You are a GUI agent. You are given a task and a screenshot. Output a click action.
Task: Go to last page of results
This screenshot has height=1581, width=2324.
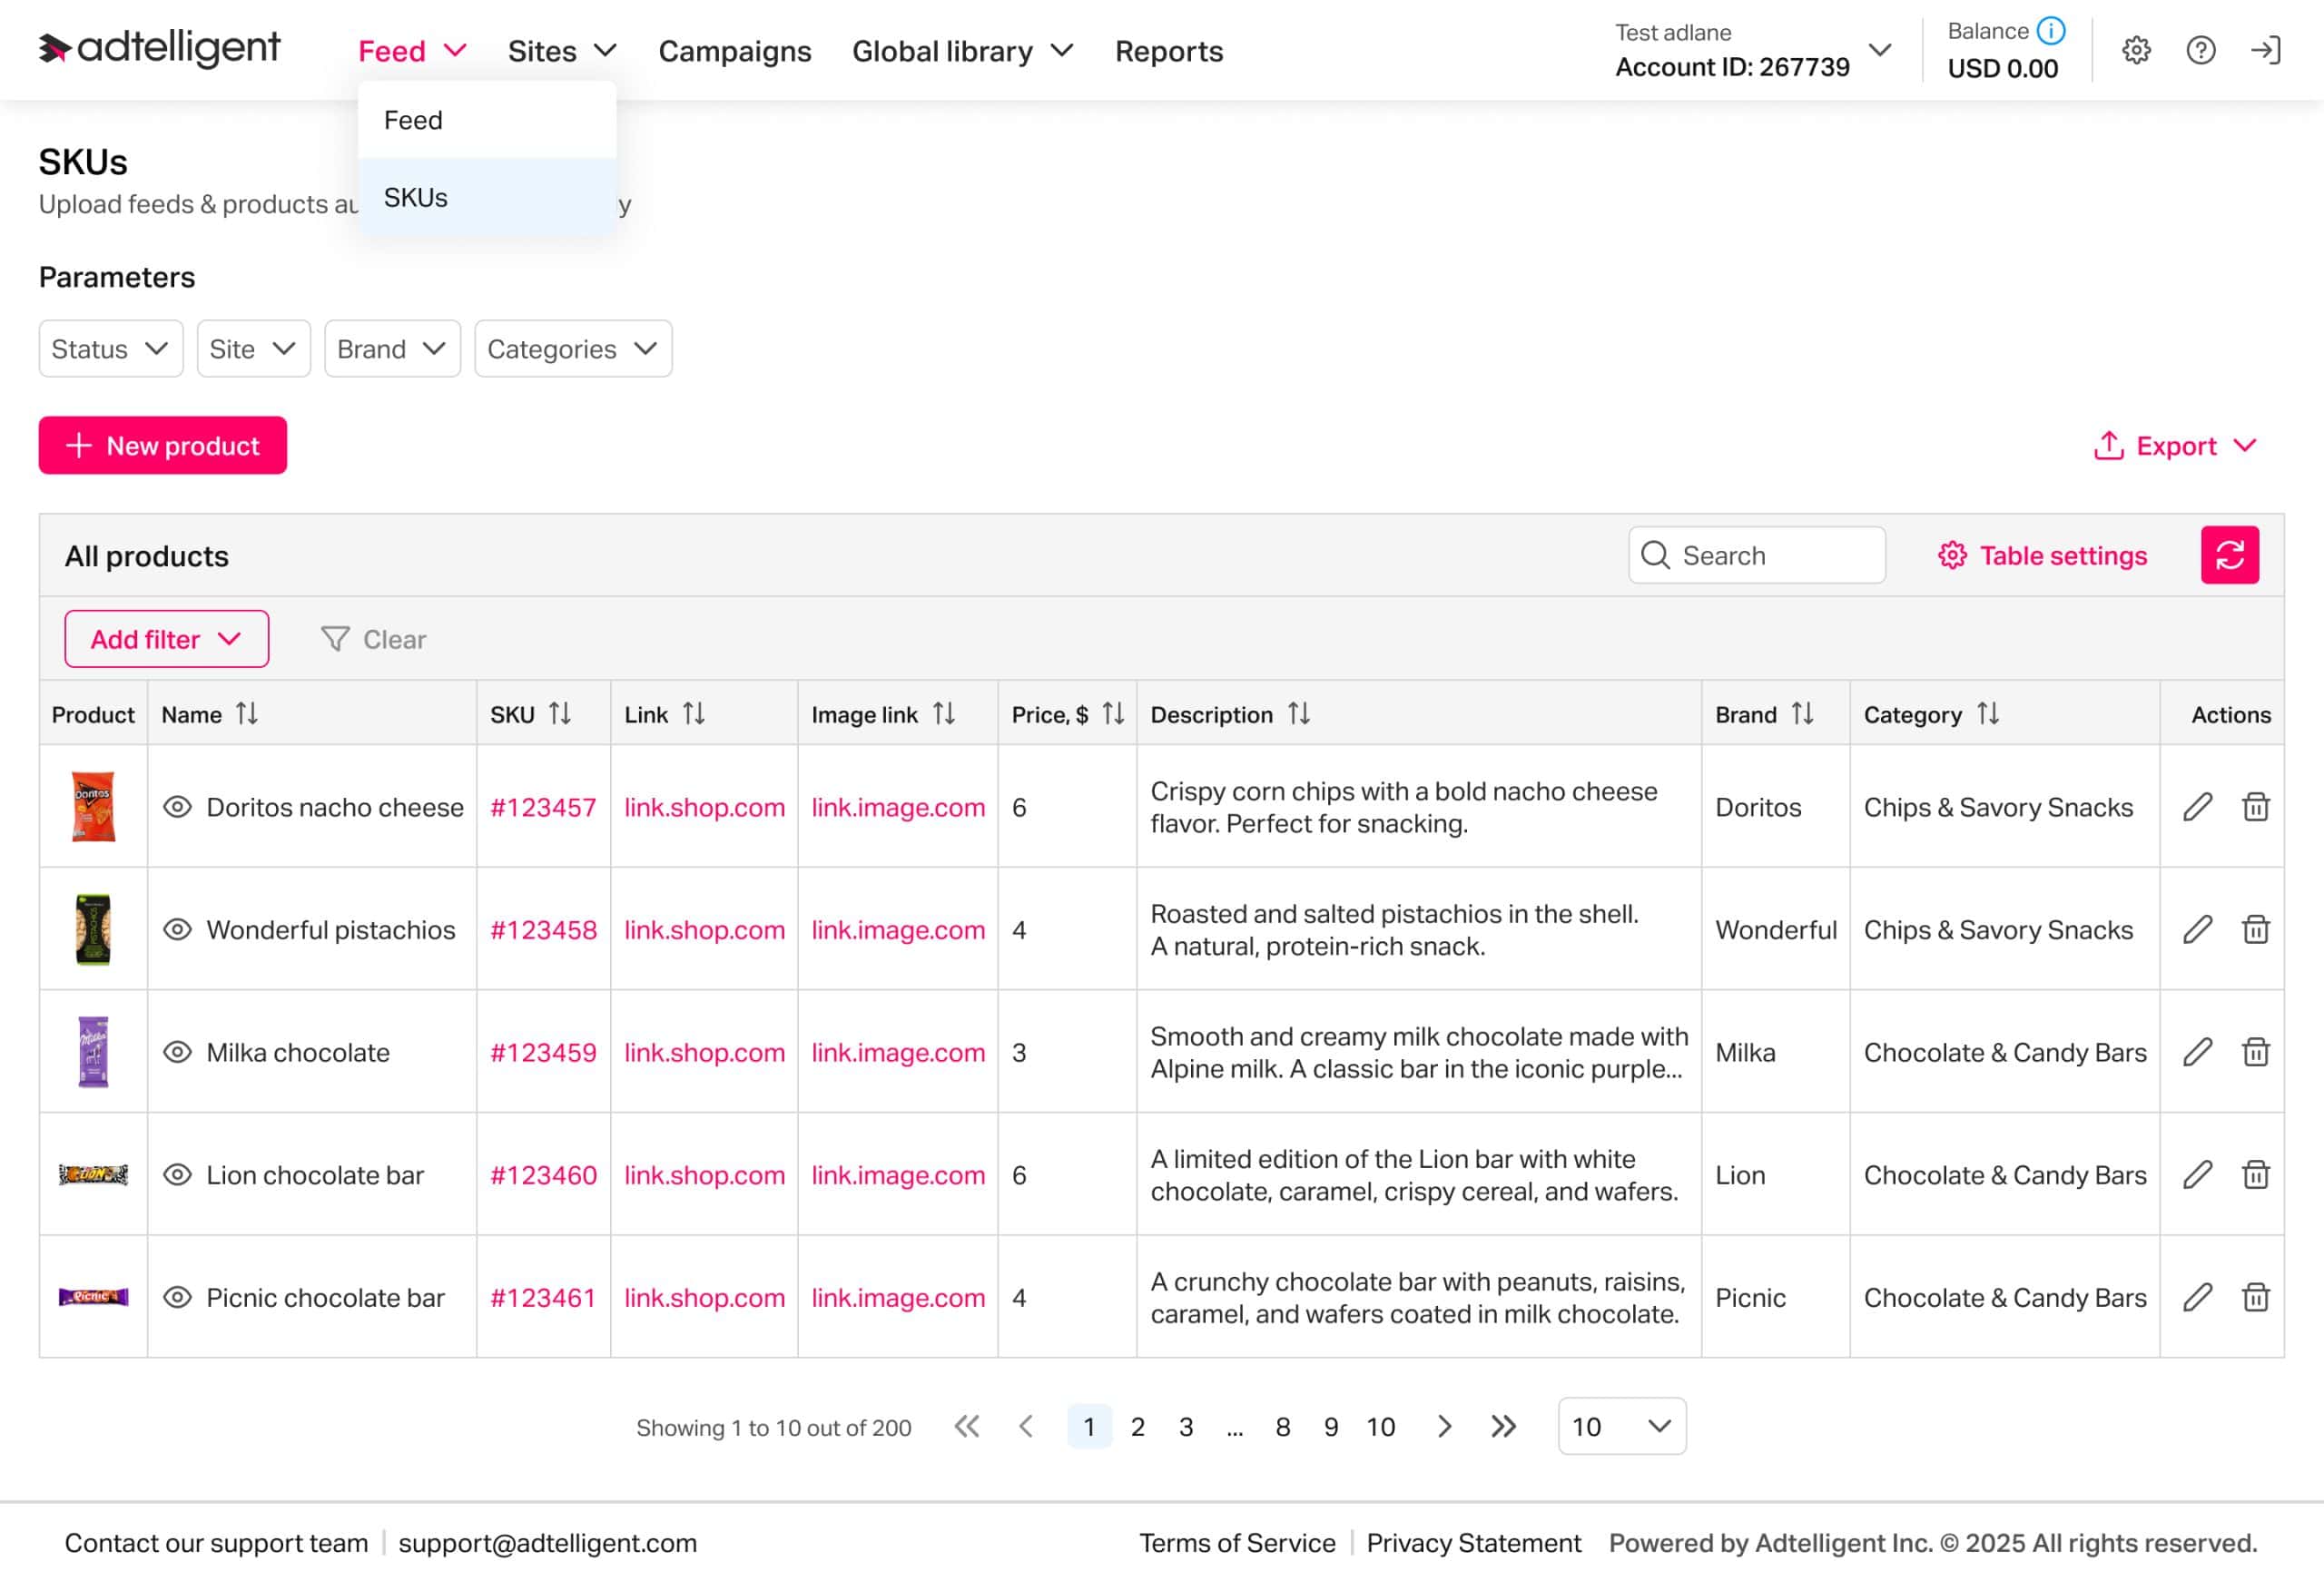coord(1503,1427)
